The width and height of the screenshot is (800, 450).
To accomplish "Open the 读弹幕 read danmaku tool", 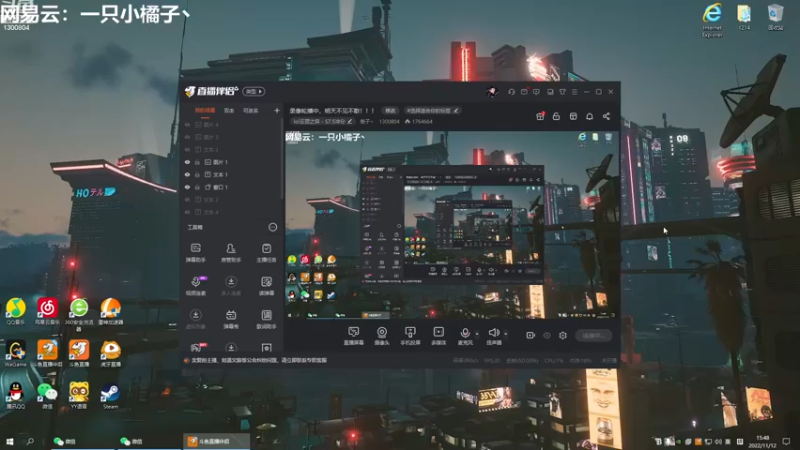I will coord(266,286).
